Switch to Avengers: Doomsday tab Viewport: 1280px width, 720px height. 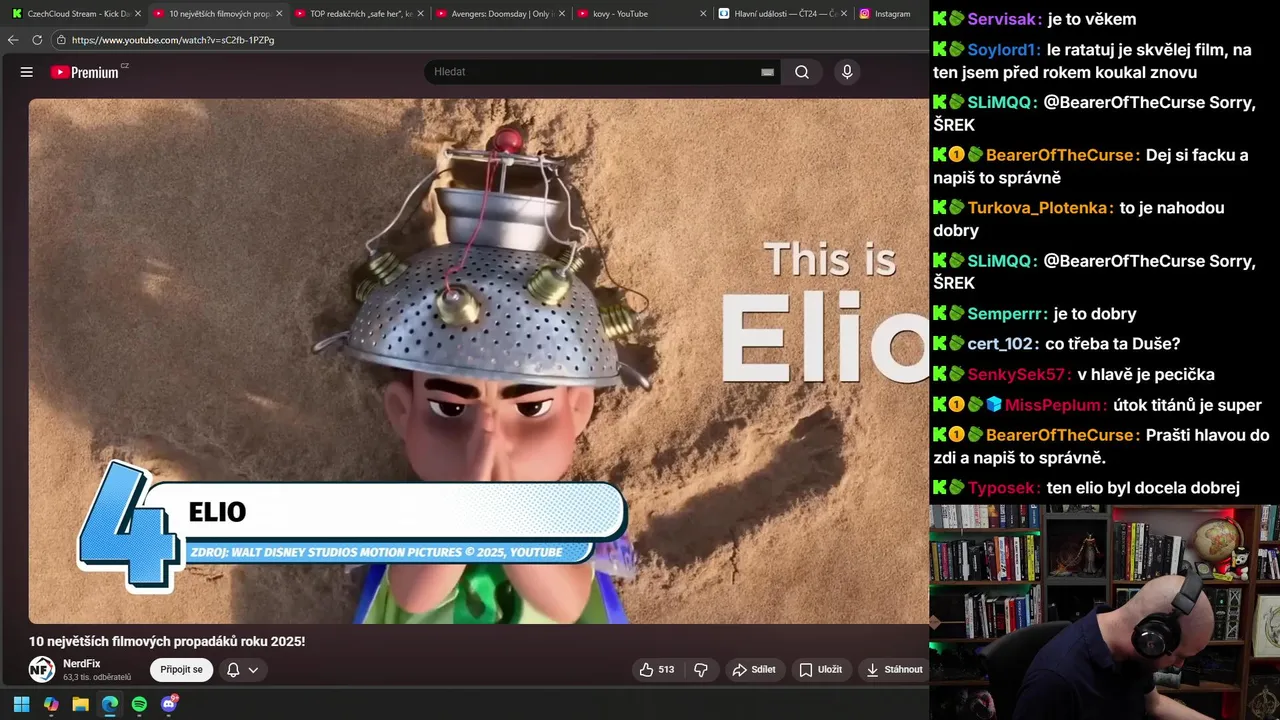(x=500, y=14)
